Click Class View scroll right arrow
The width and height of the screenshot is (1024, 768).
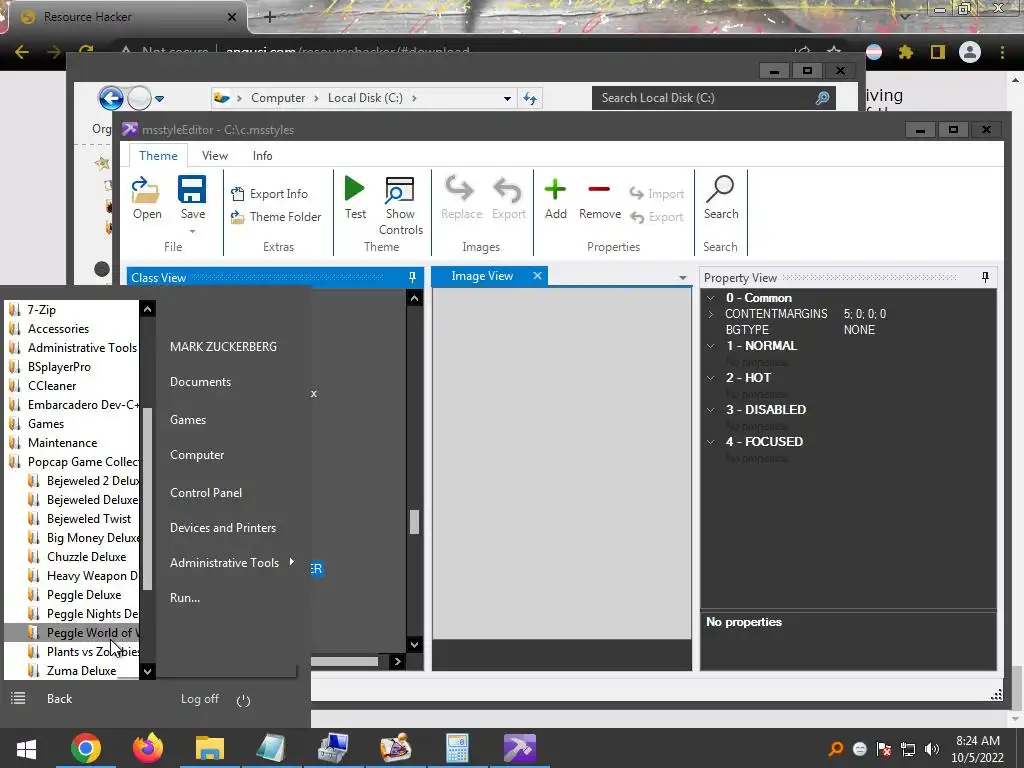397,662
